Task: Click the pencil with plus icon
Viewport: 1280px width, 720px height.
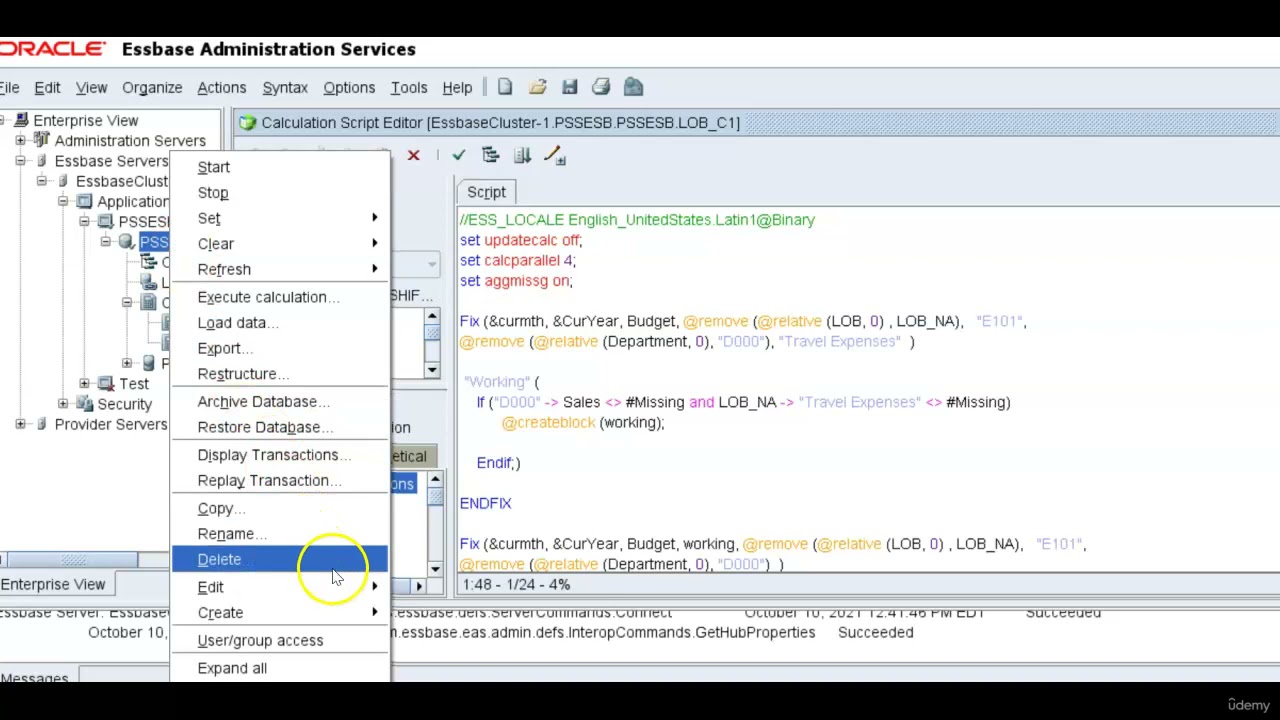Action: pyautogui.click(x=554, y=155)
